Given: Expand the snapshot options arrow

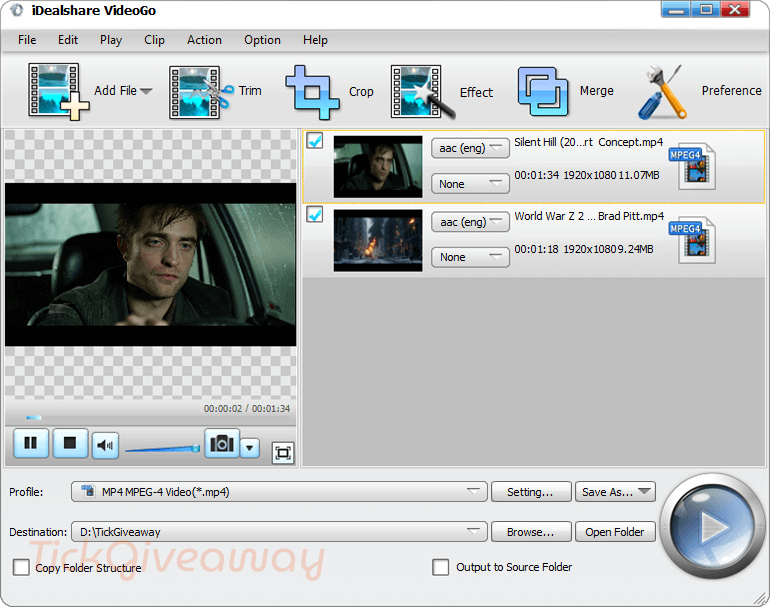Looking at the screenshot, I should 250,447.
